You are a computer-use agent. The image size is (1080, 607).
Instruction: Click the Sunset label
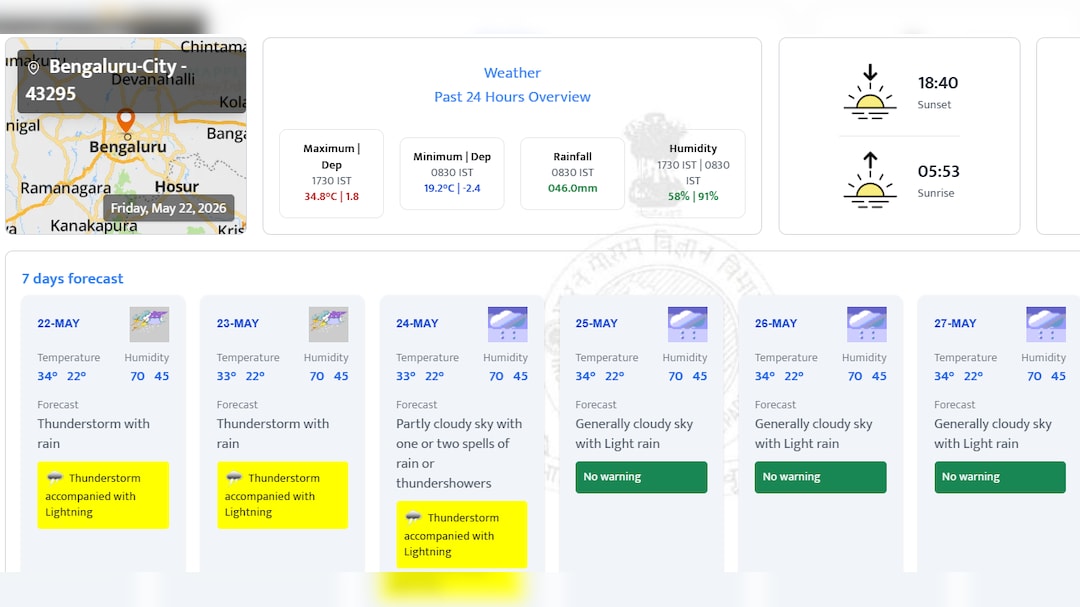pos(934,105)
